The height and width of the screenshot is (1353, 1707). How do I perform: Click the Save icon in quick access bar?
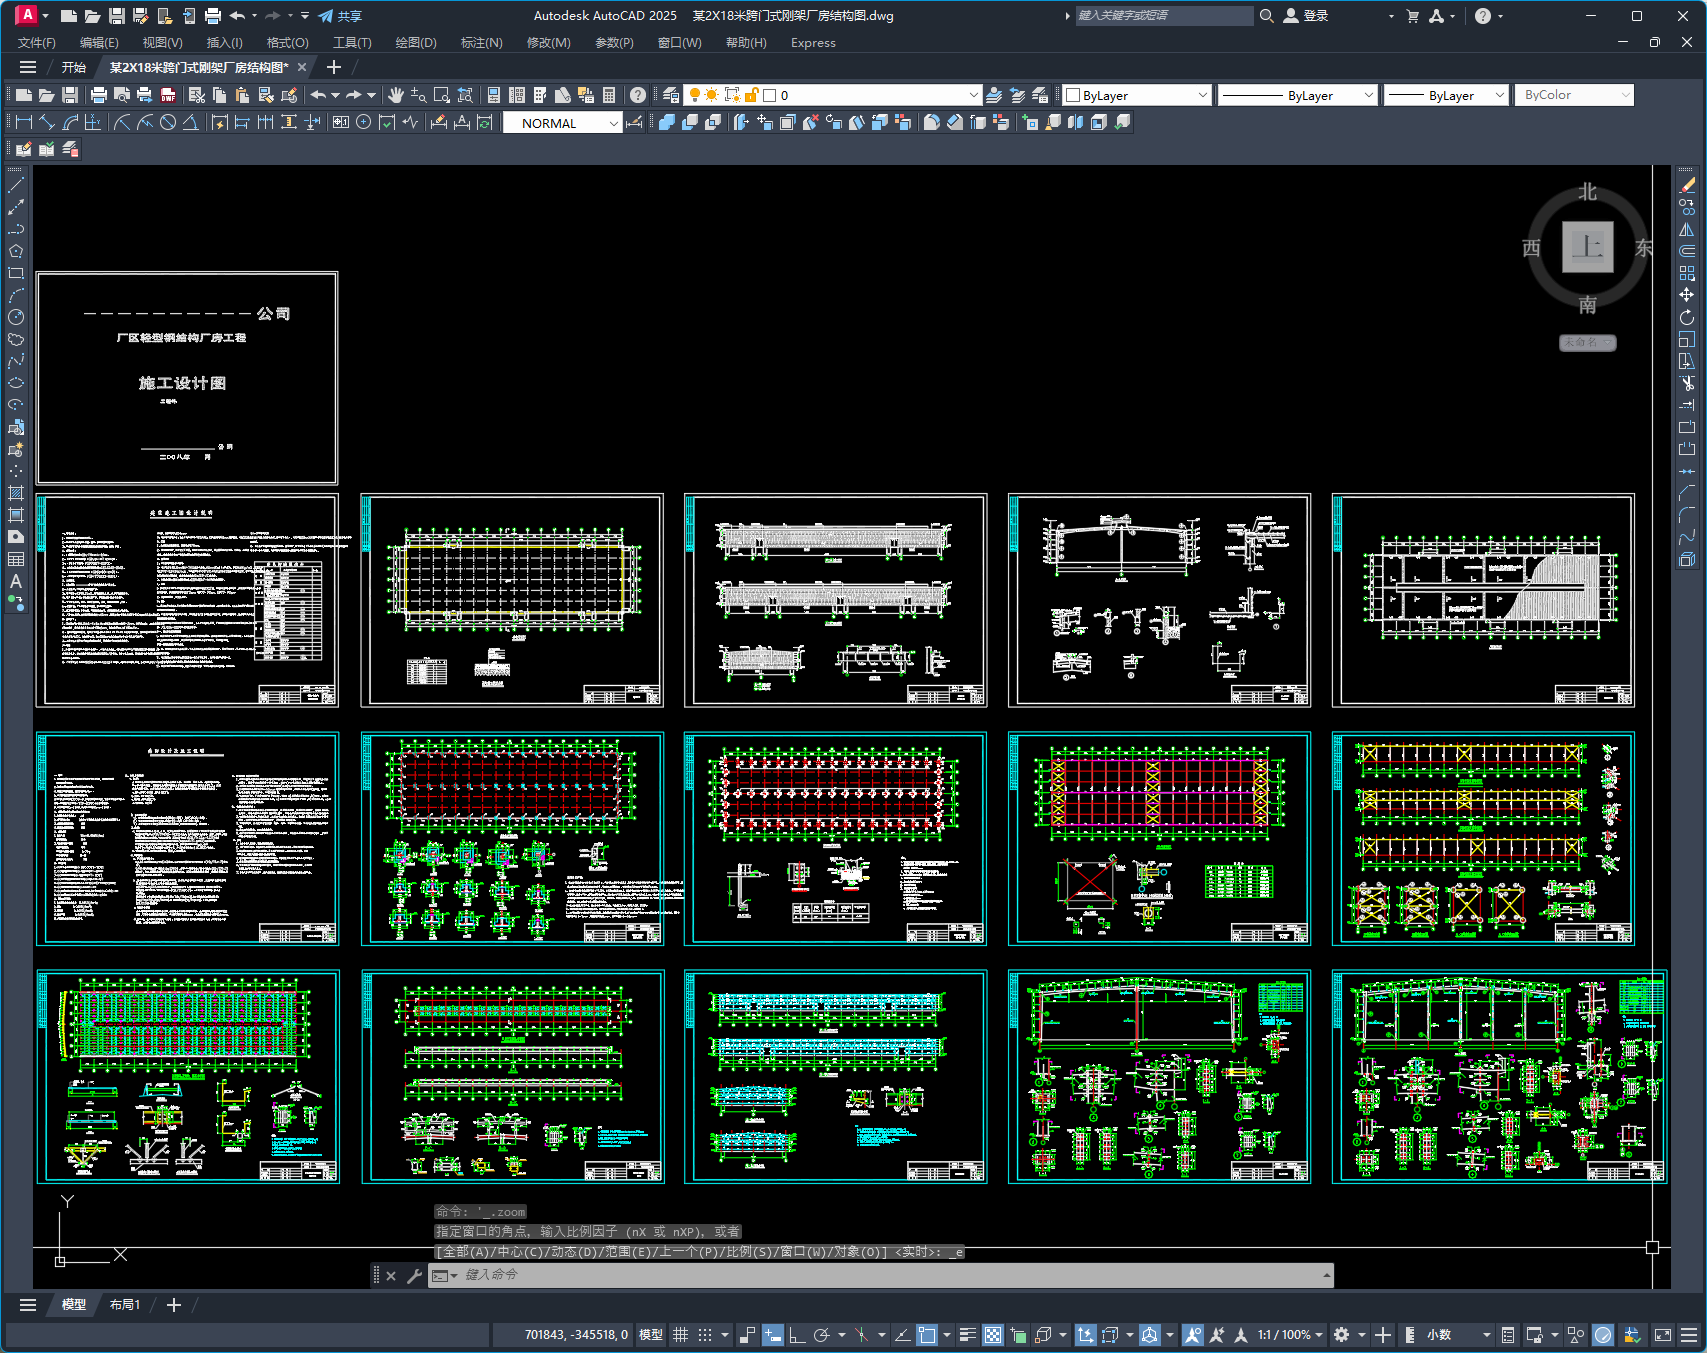coord(116,16)
